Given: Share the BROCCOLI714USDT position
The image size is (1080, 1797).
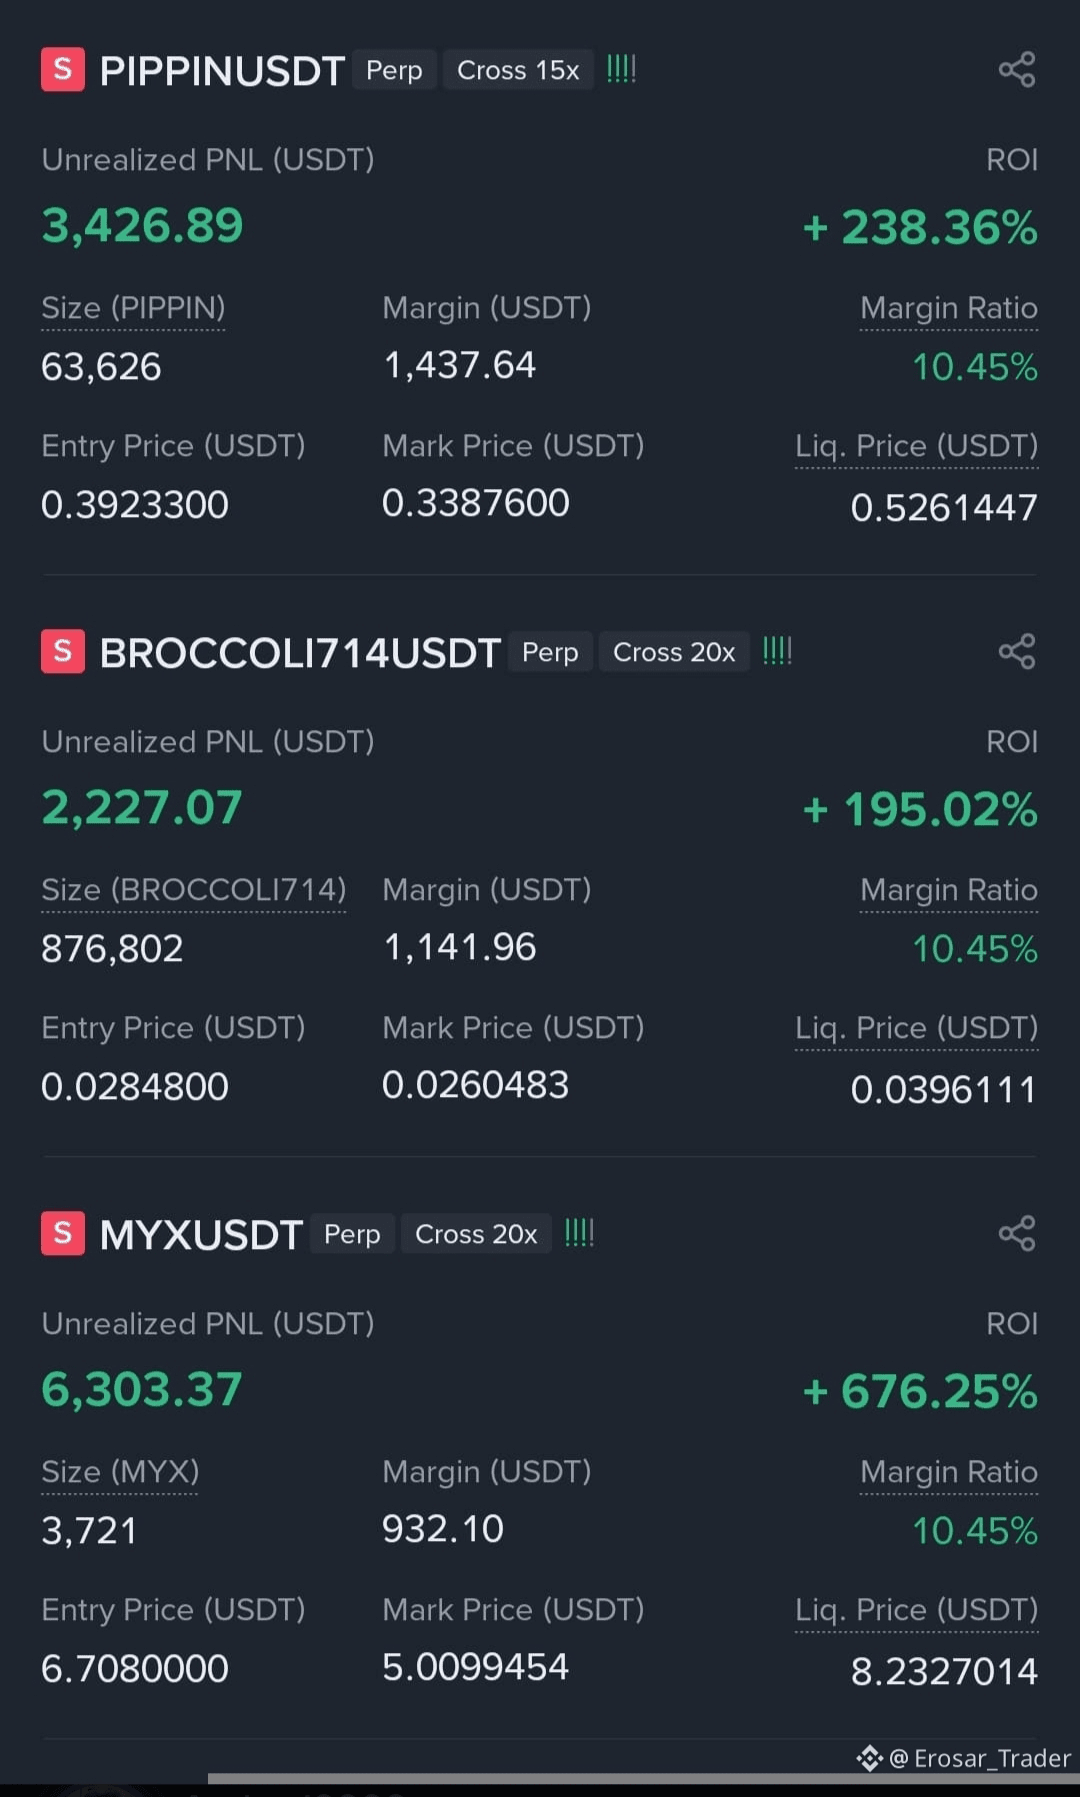Looking at the screenshot, I should tap(1016, 652).
